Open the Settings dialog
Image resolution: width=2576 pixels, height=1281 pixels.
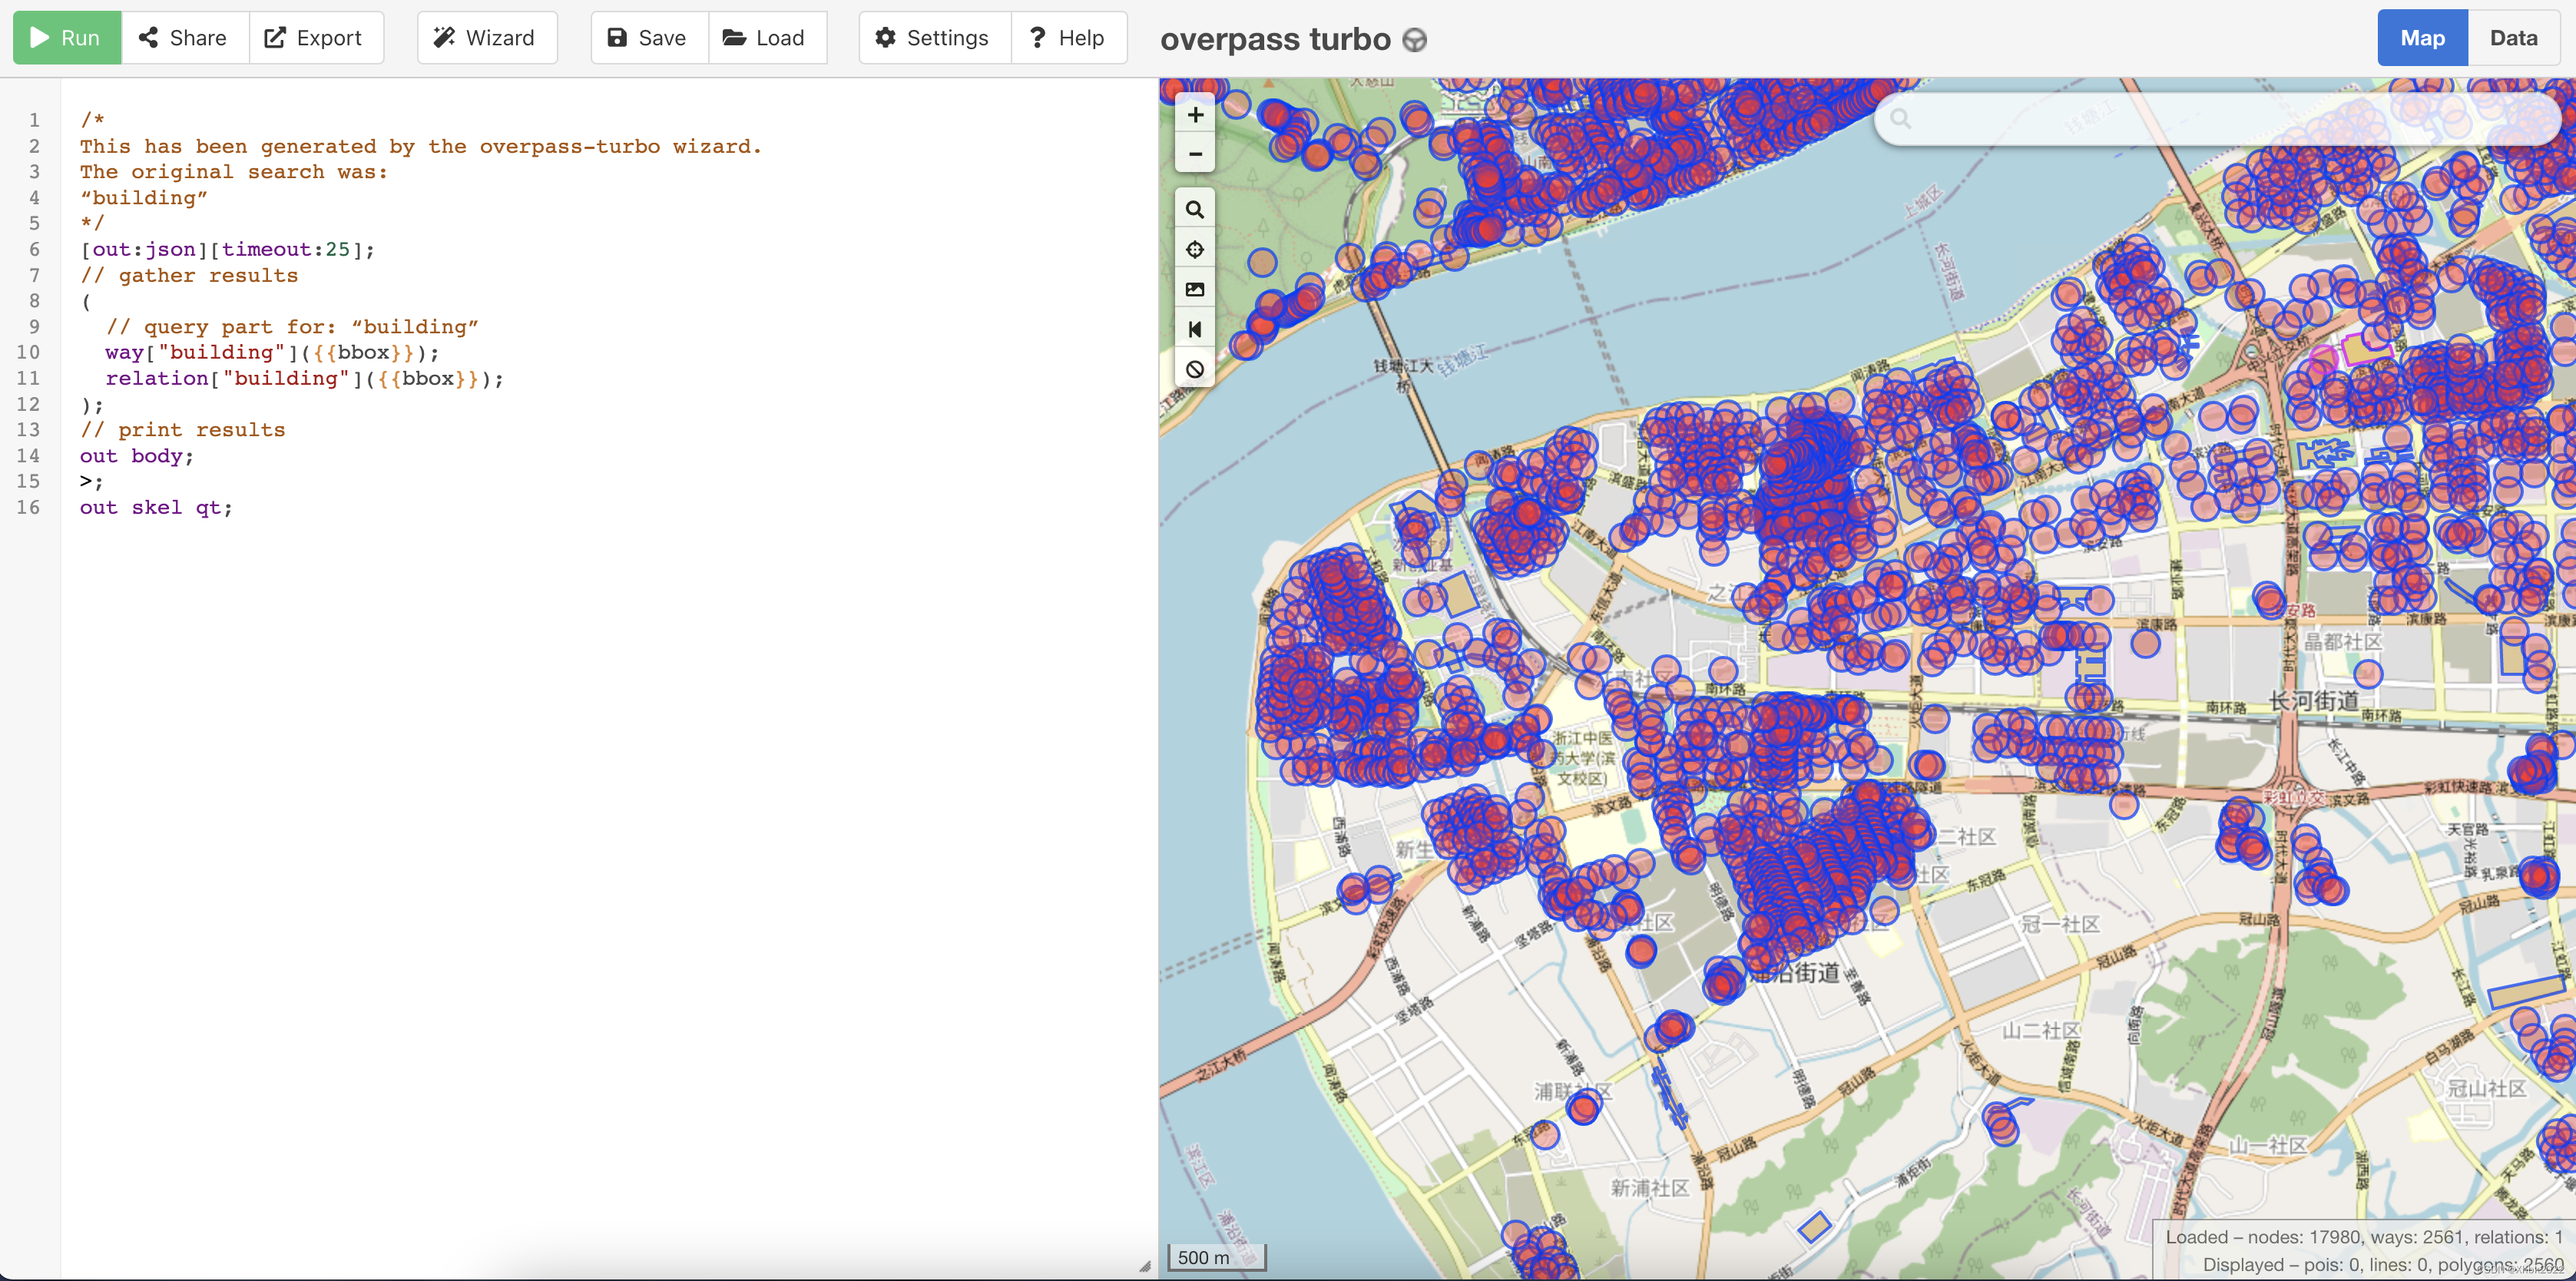pyautogui.click(x=935, y=38)
